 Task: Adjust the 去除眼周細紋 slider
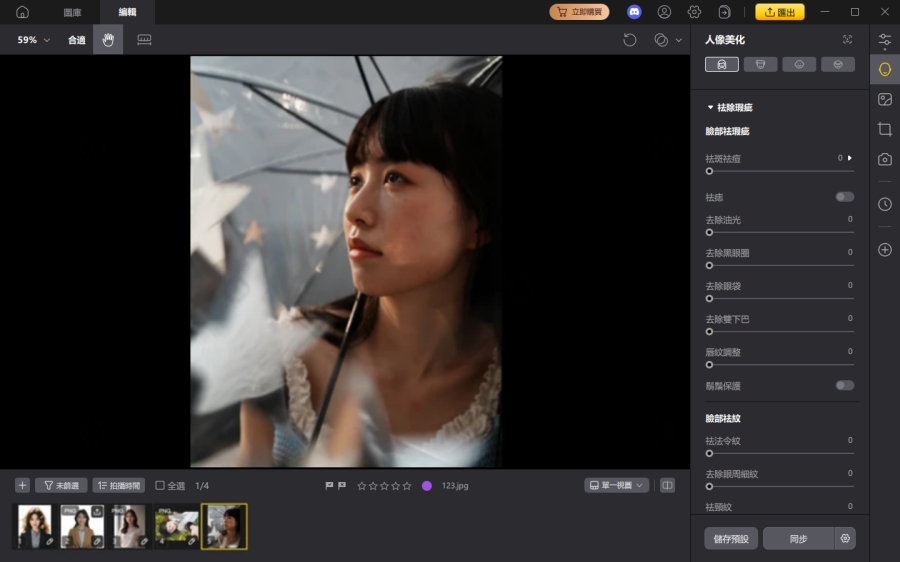[781, 487]
